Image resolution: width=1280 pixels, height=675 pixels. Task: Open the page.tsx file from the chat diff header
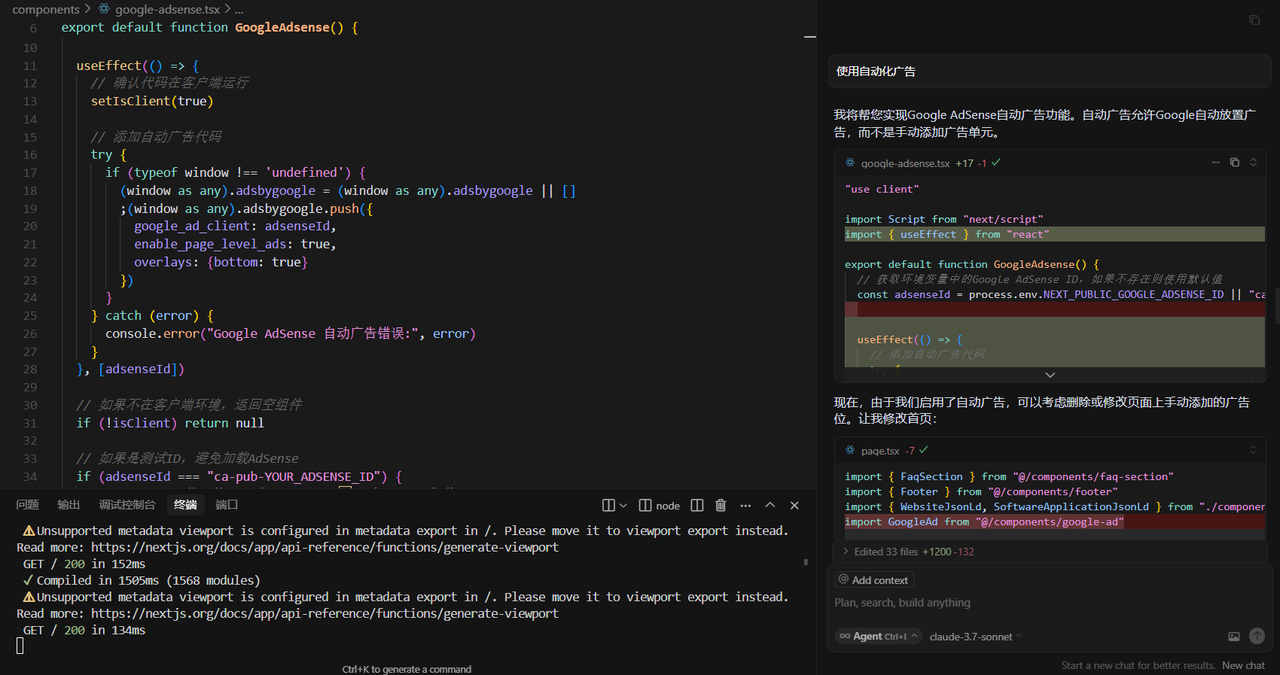[x=880, y=450]
